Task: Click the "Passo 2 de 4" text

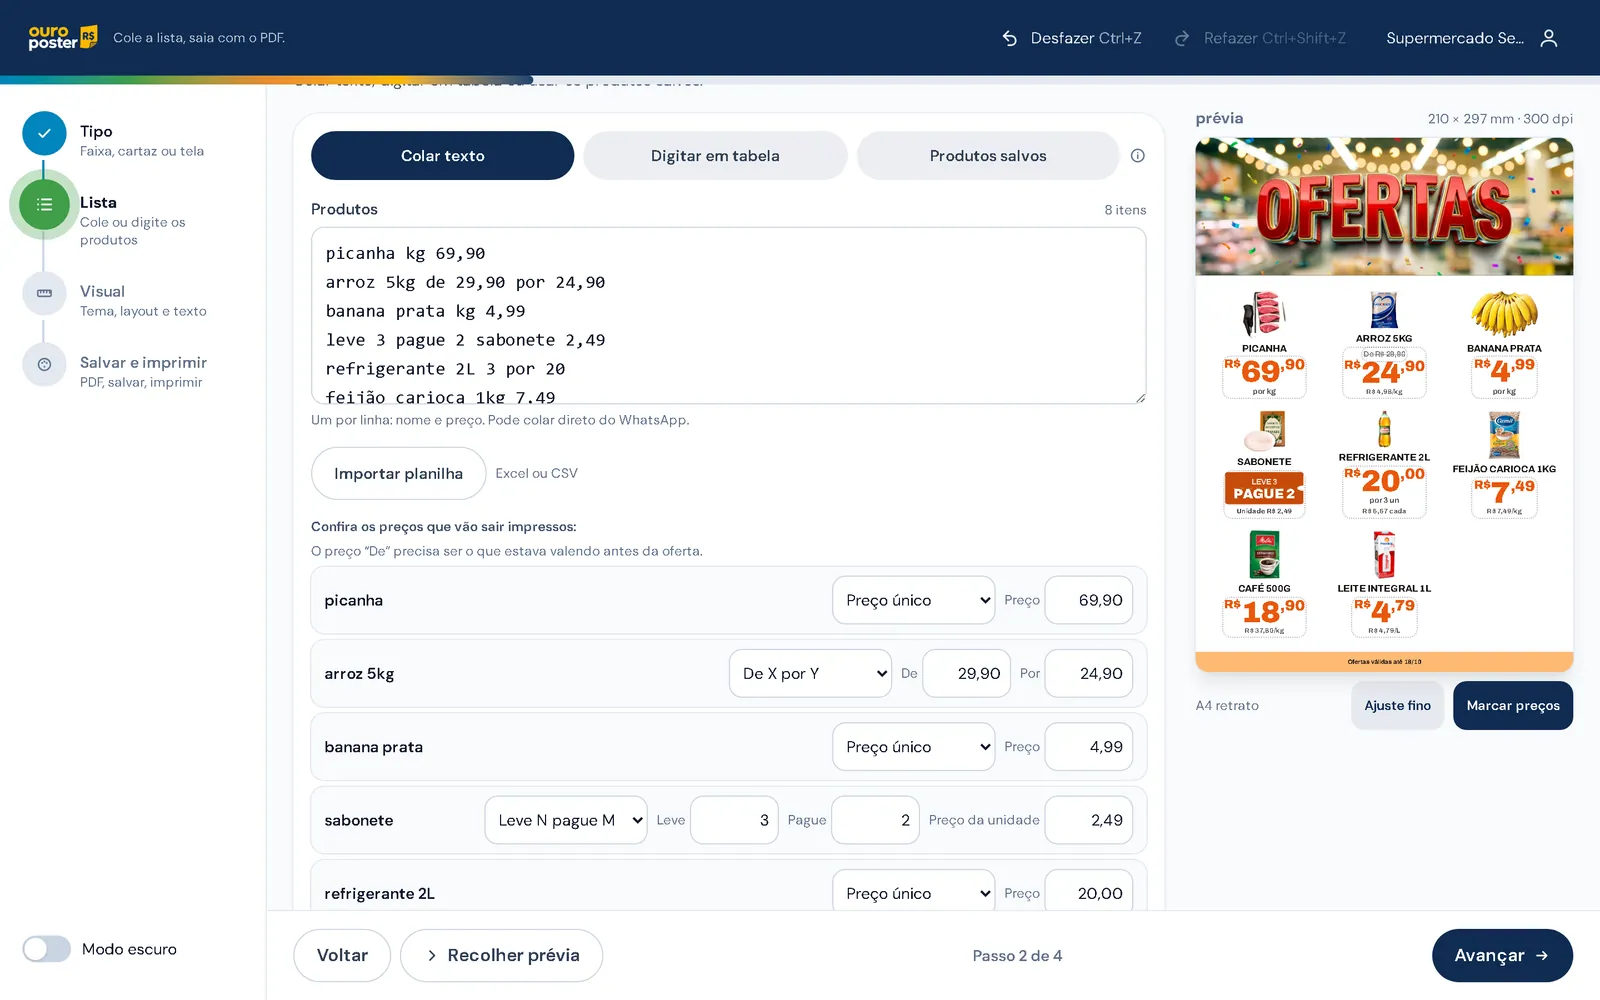Action: point(1017,956)
